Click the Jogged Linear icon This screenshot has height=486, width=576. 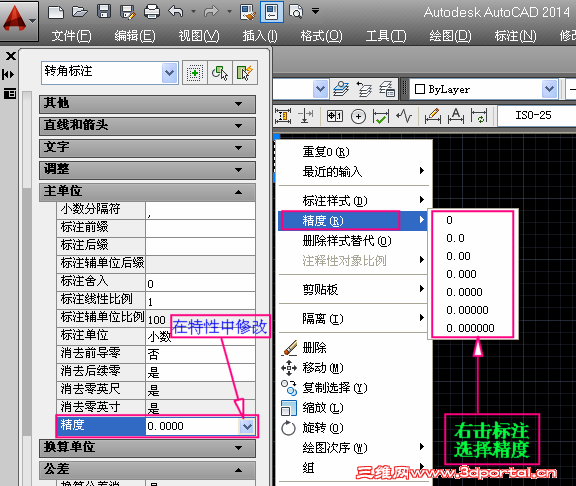(404, 116)
